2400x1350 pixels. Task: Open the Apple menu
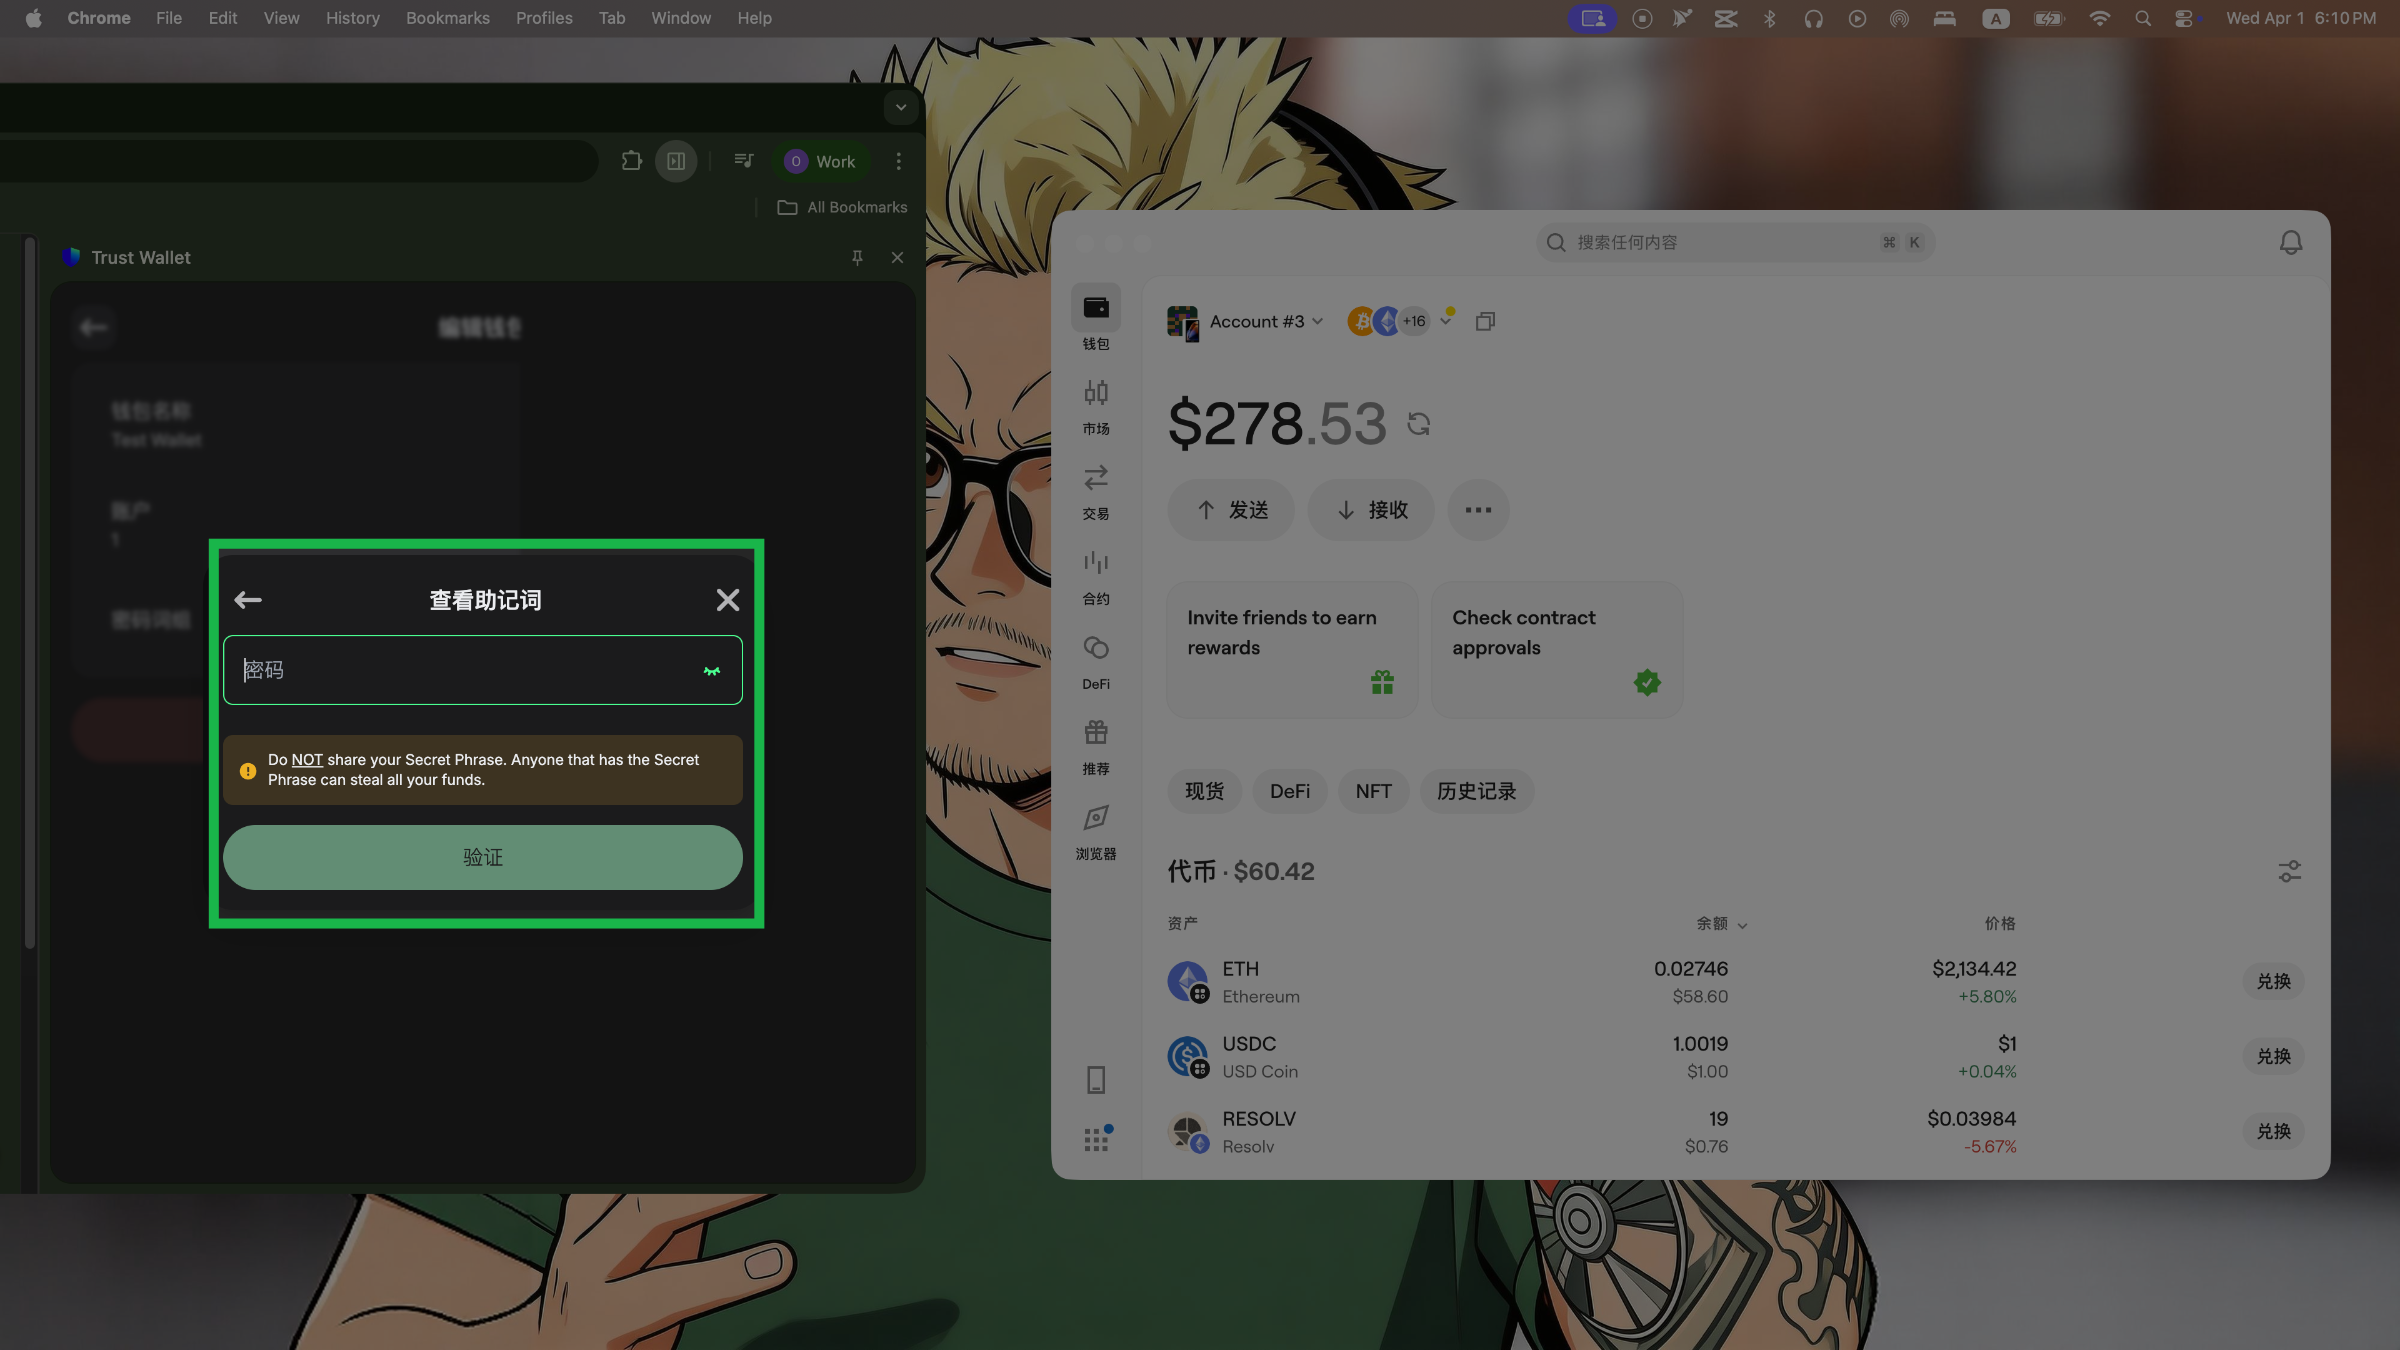pyautogui.click(x=33, y=18)
